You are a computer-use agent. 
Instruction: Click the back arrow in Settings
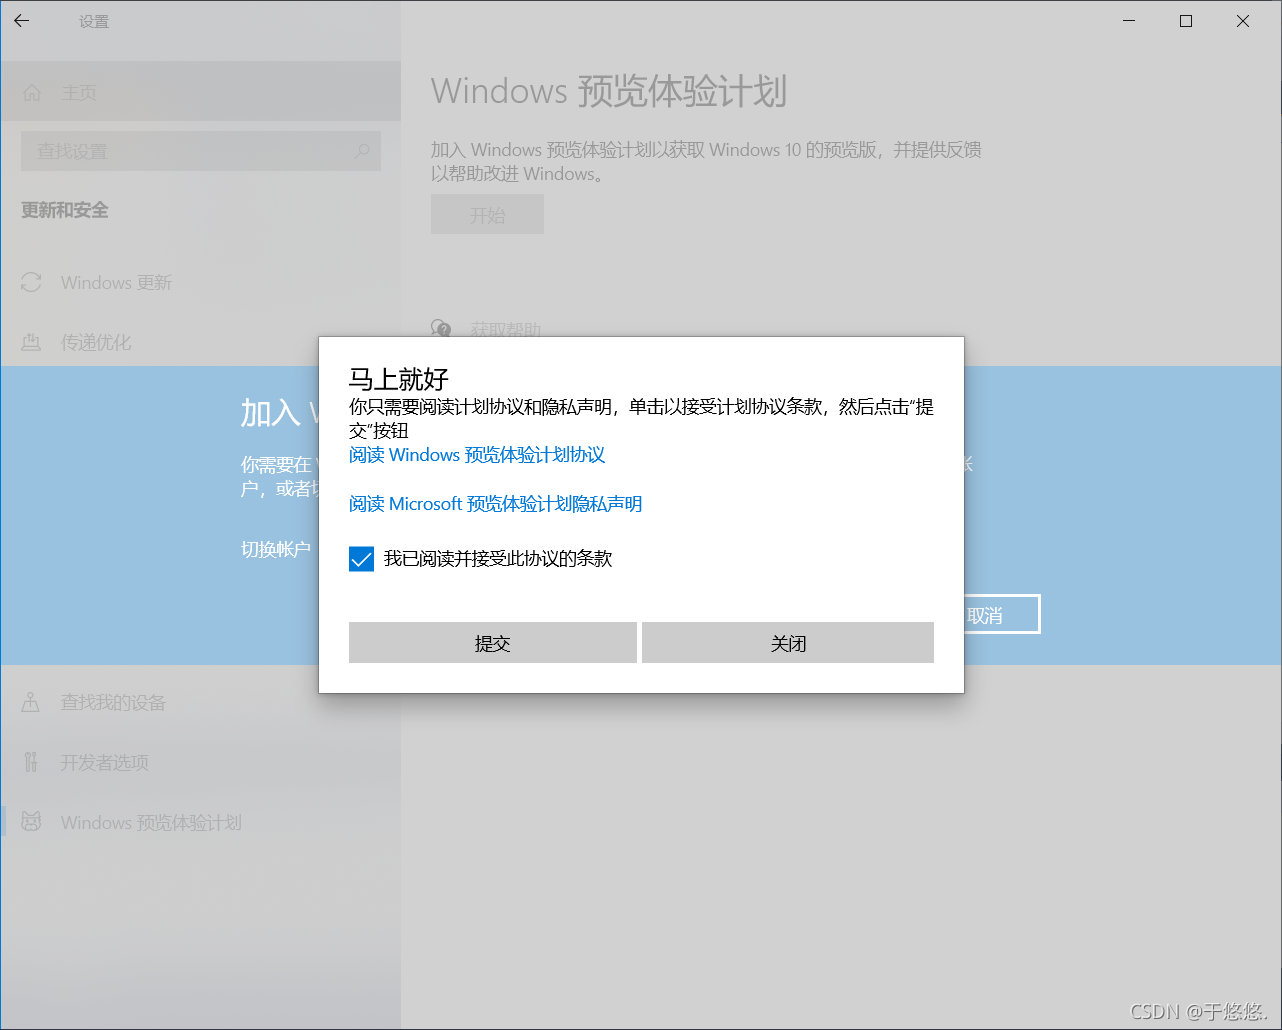pyautogui.click(x=22, y=21)
